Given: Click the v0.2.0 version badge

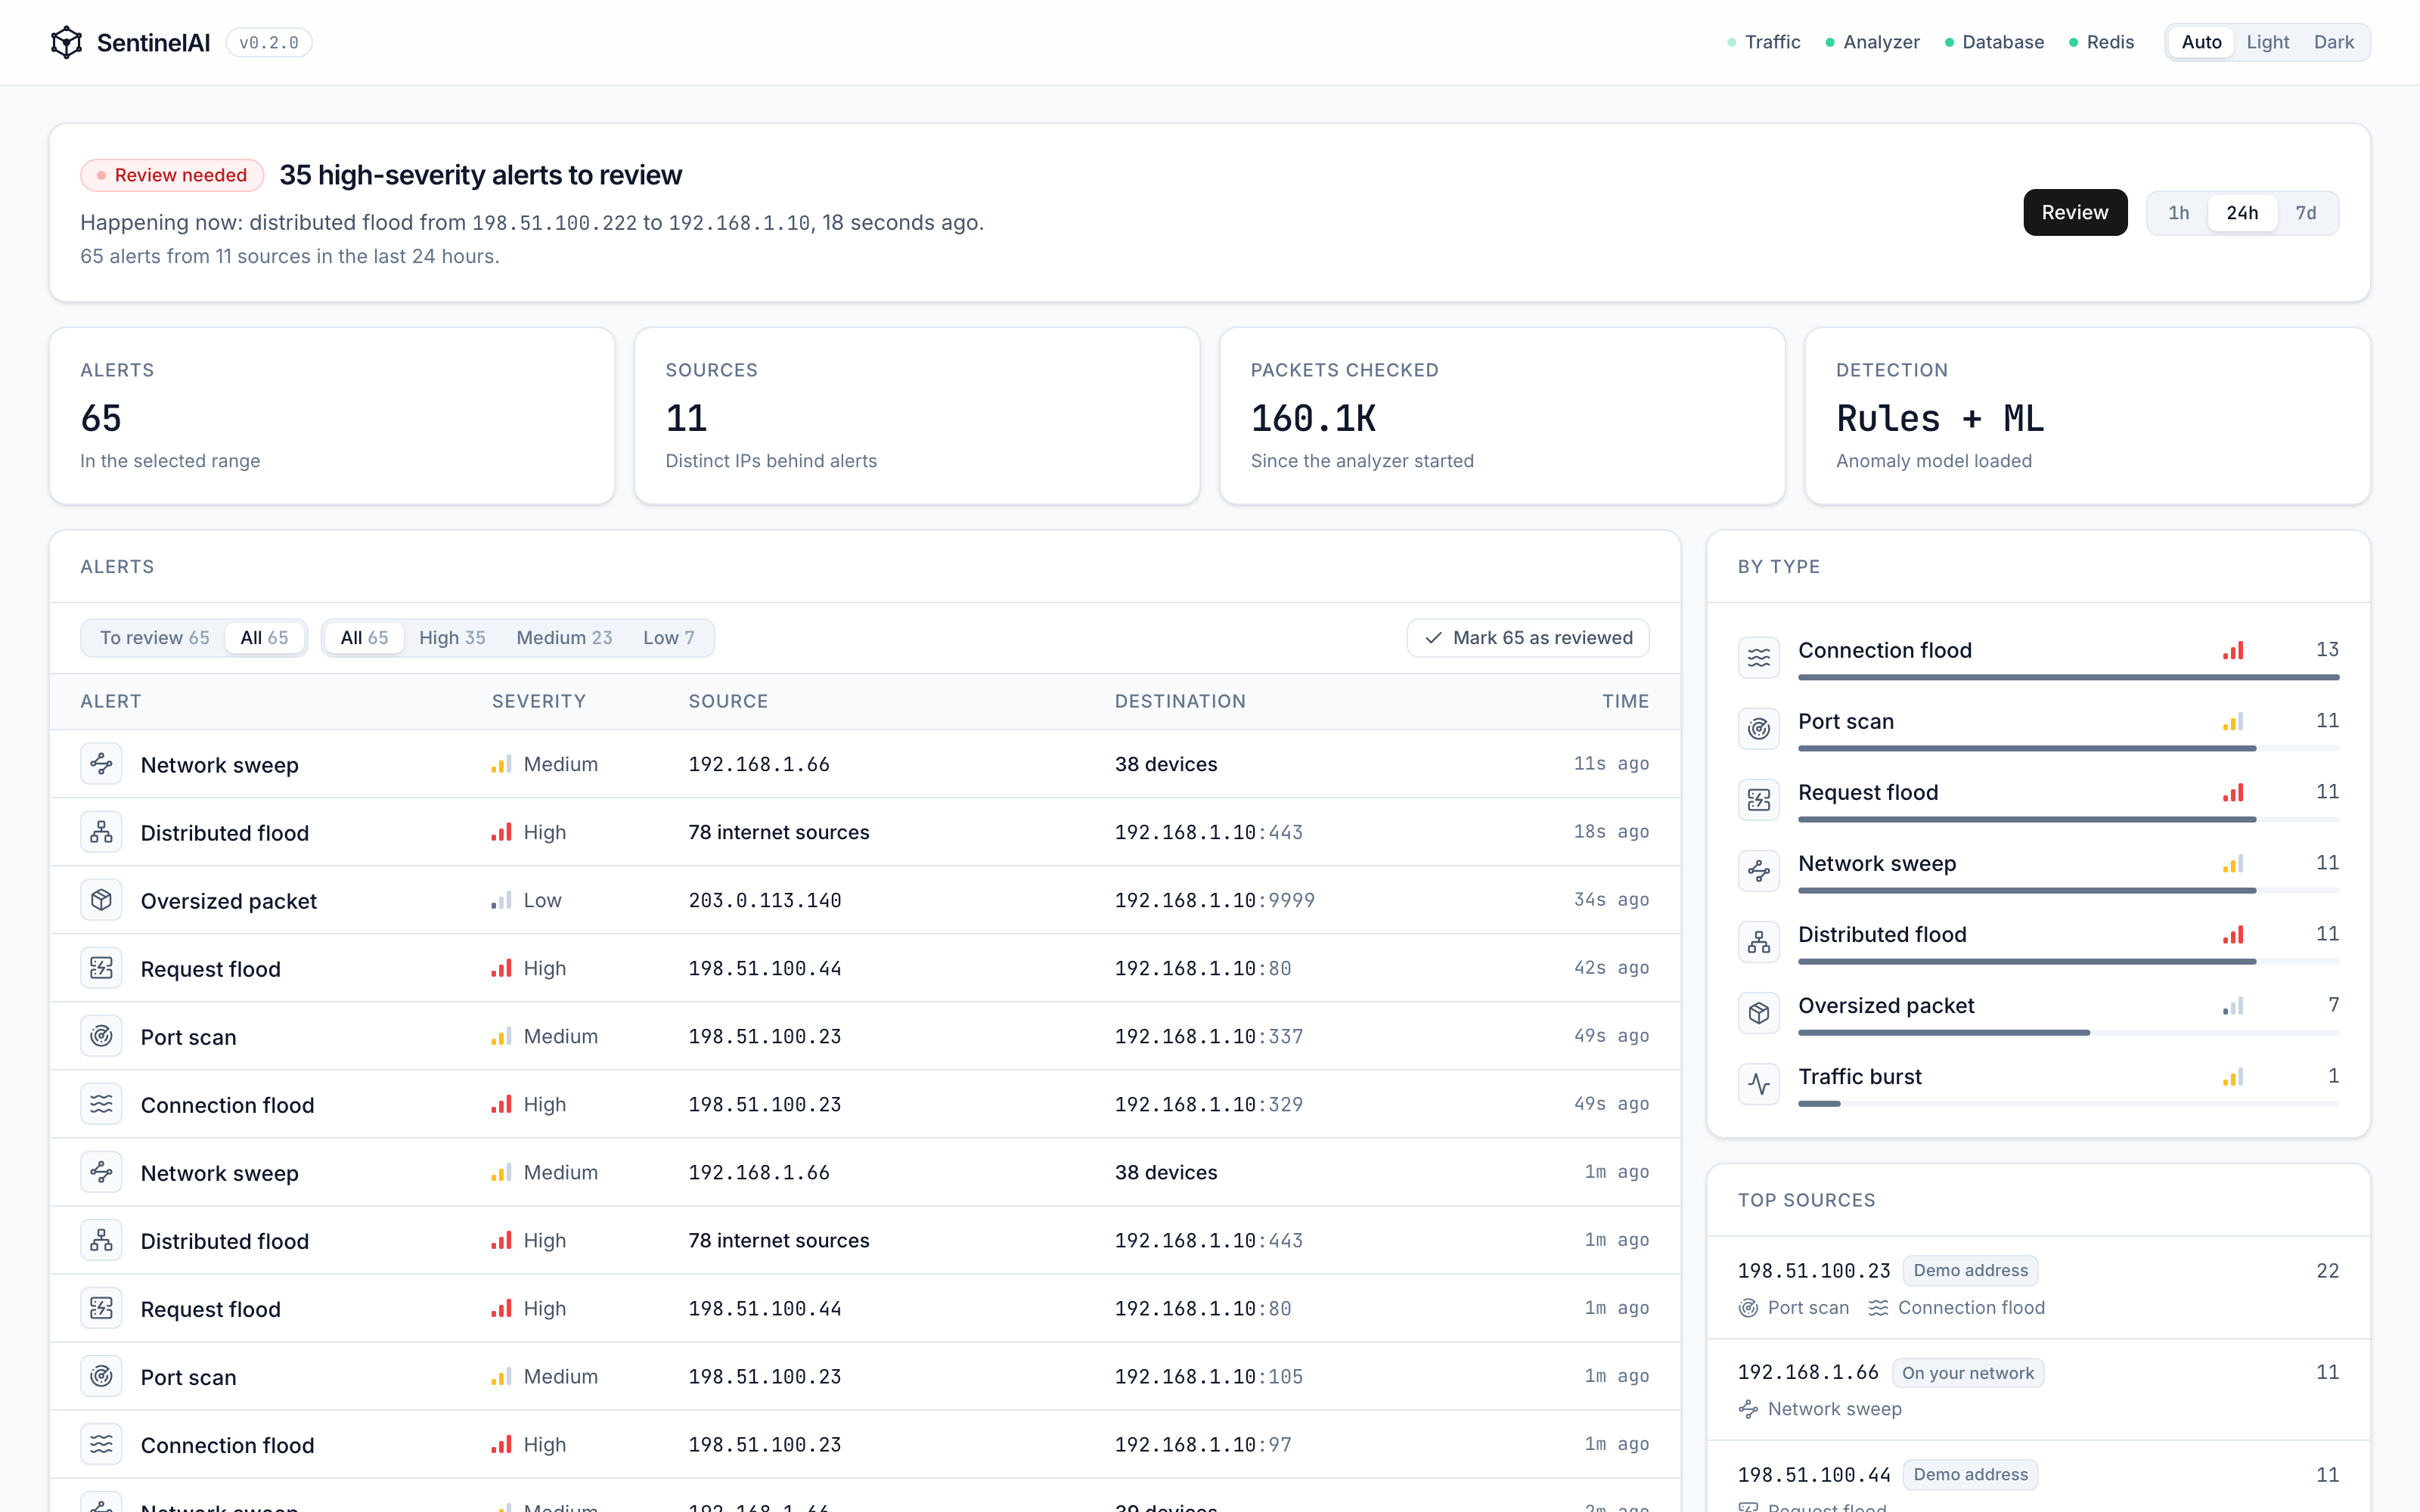Looking at the screenshot, I should [x=269, y=42].
